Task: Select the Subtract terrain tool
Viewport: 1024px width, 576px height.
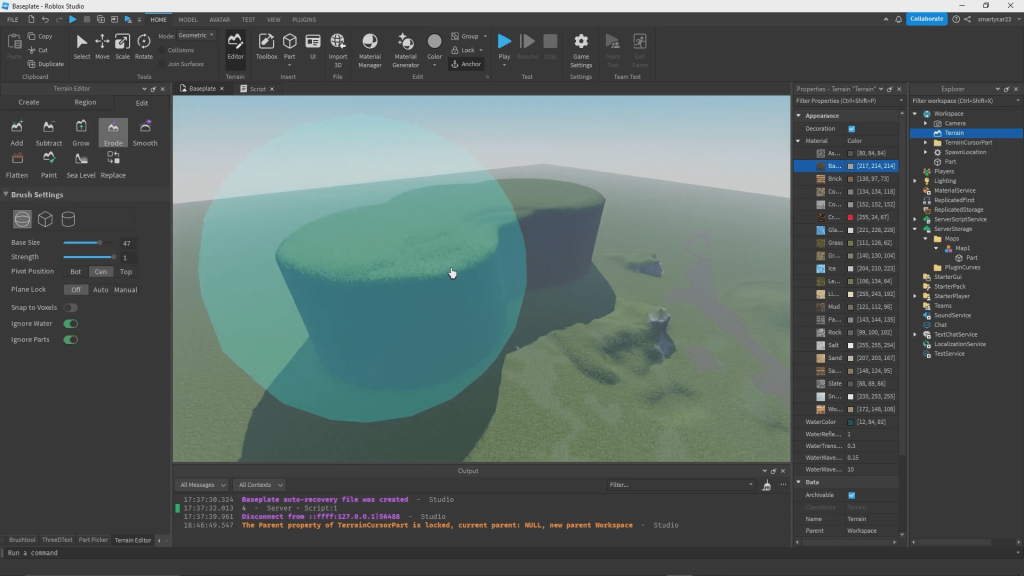Action: click(x=48, y=133)
